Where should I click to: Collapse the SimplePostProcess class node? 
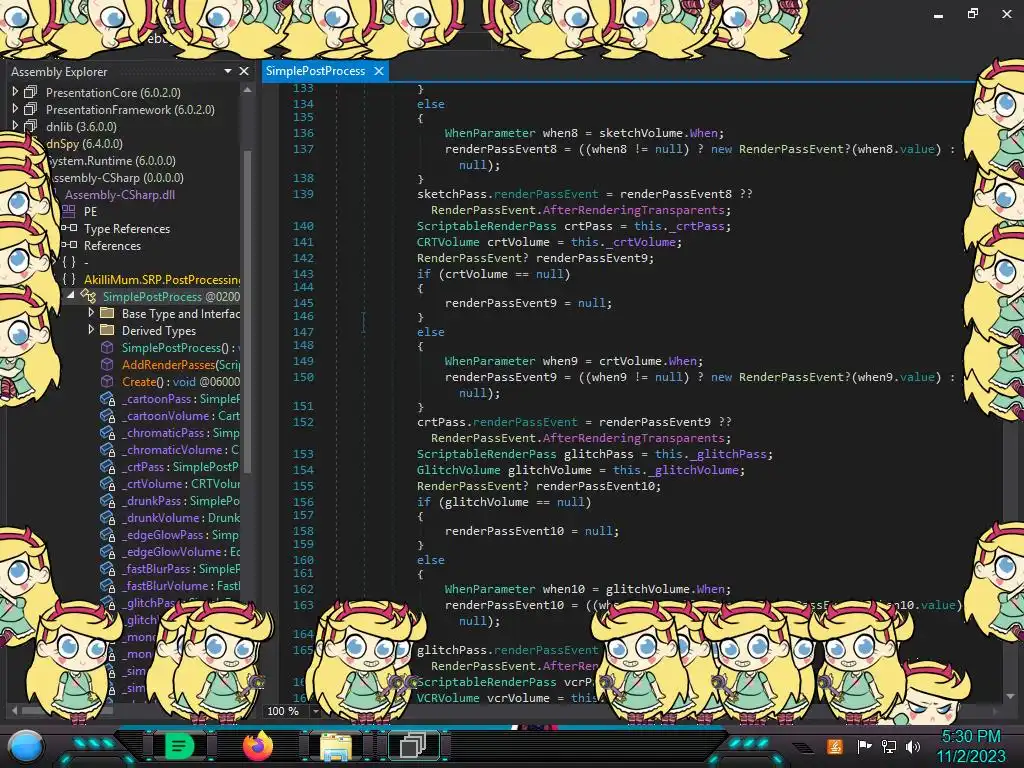click(x=71, y=296)
